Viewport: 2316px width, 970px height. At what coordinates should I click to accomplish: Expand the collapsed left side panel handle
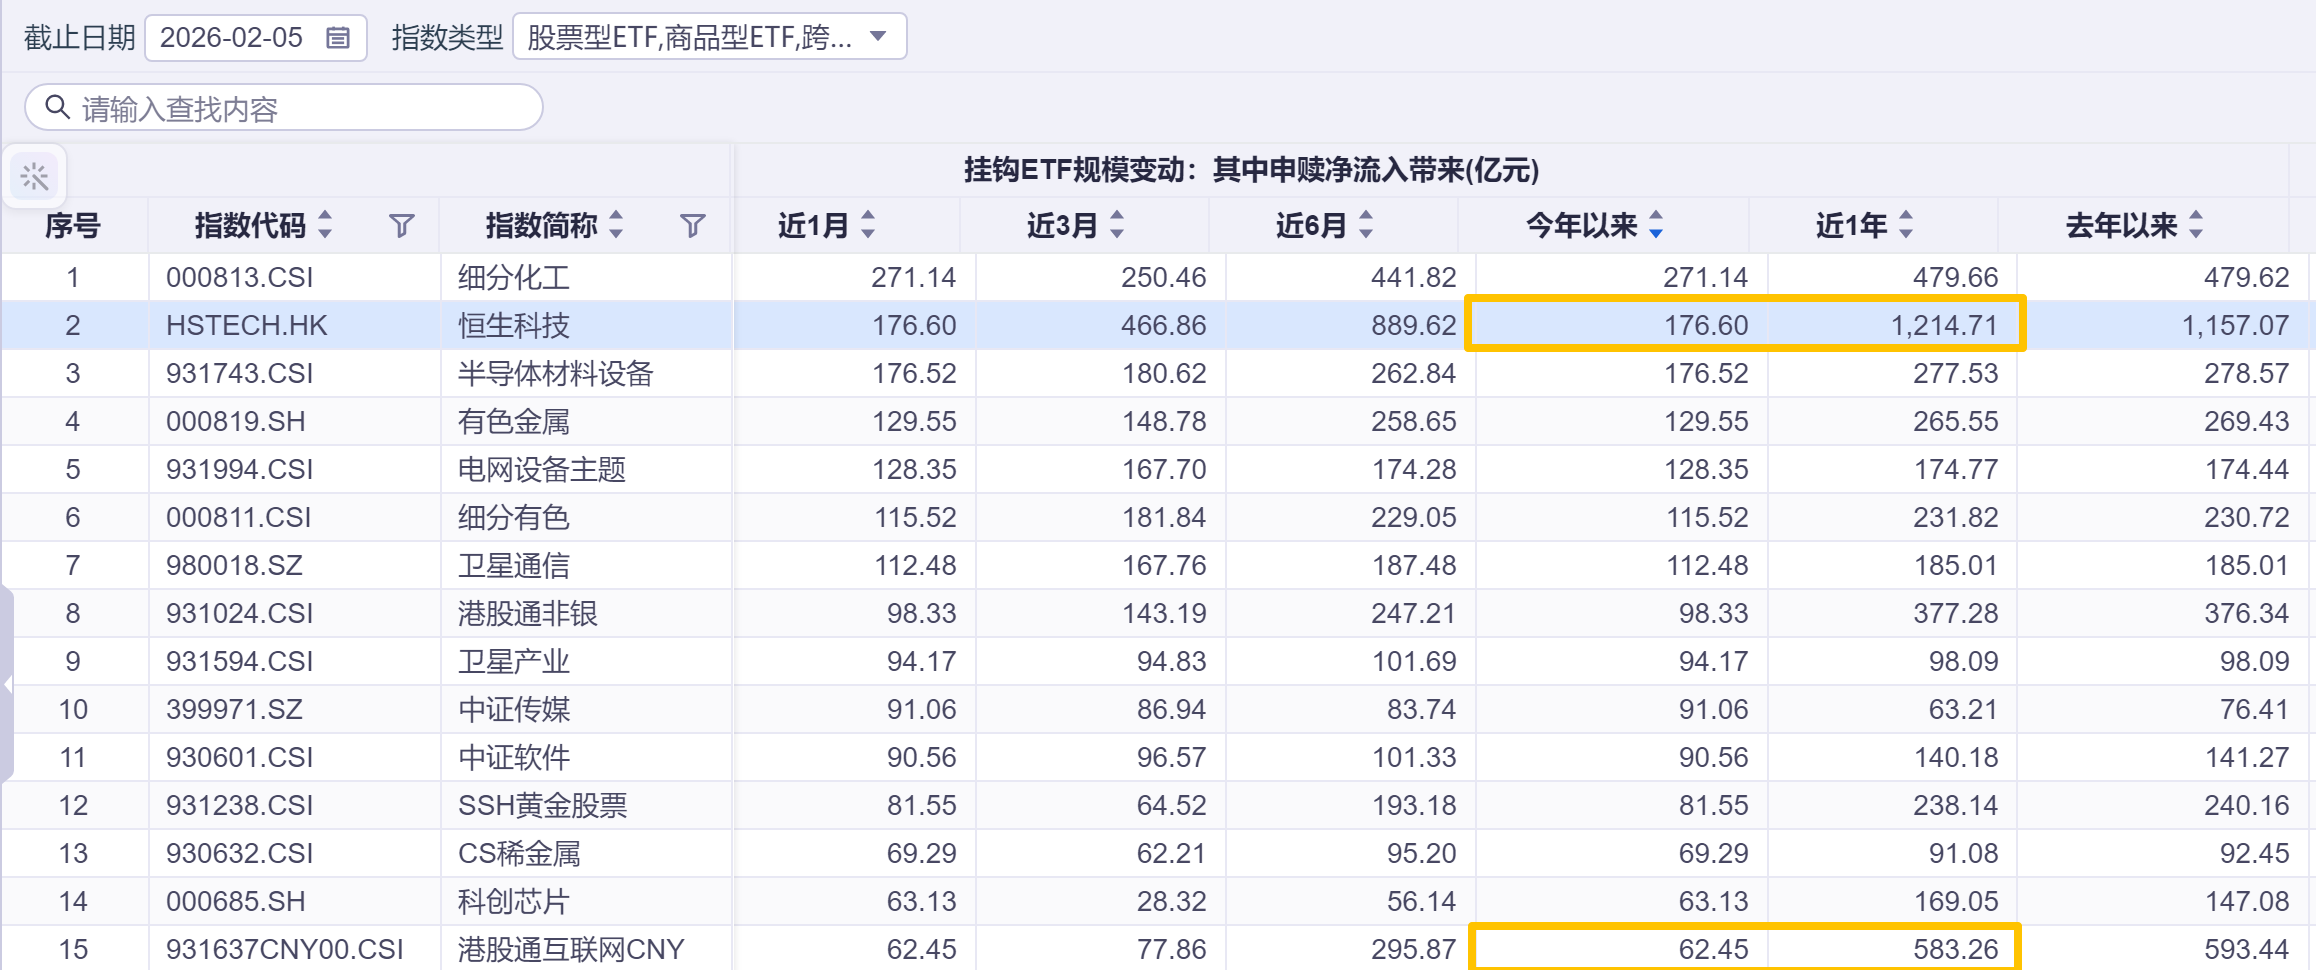[x=7, y=684]
